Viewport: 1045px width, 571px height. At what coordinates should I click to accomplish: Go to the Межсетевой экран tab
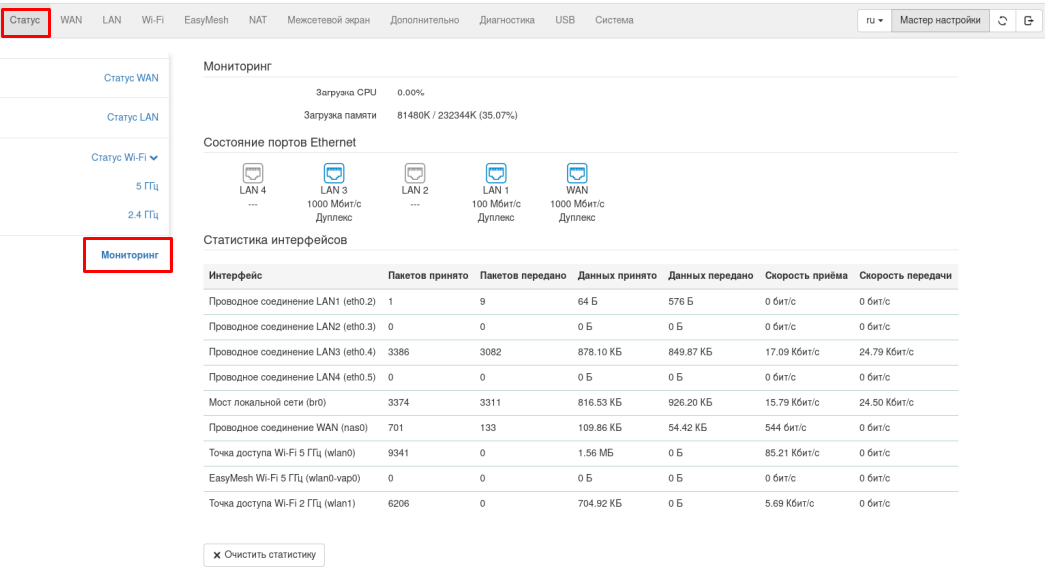[x=328, y=20]
